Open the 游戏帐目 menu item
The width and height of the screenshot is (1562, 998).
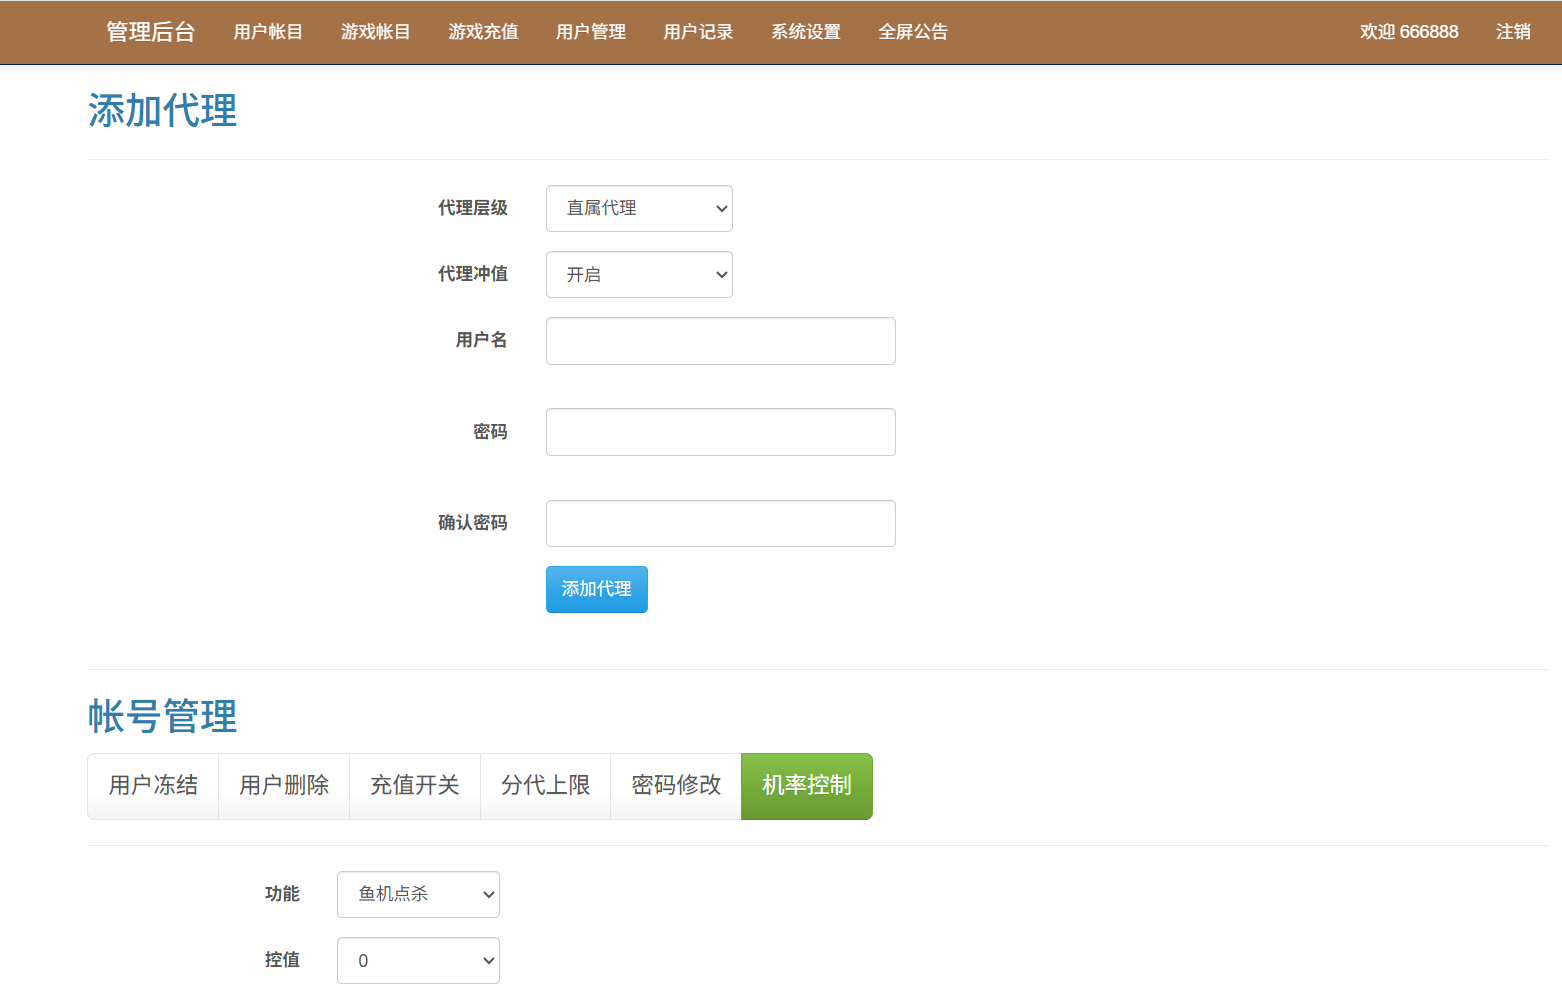375,32
